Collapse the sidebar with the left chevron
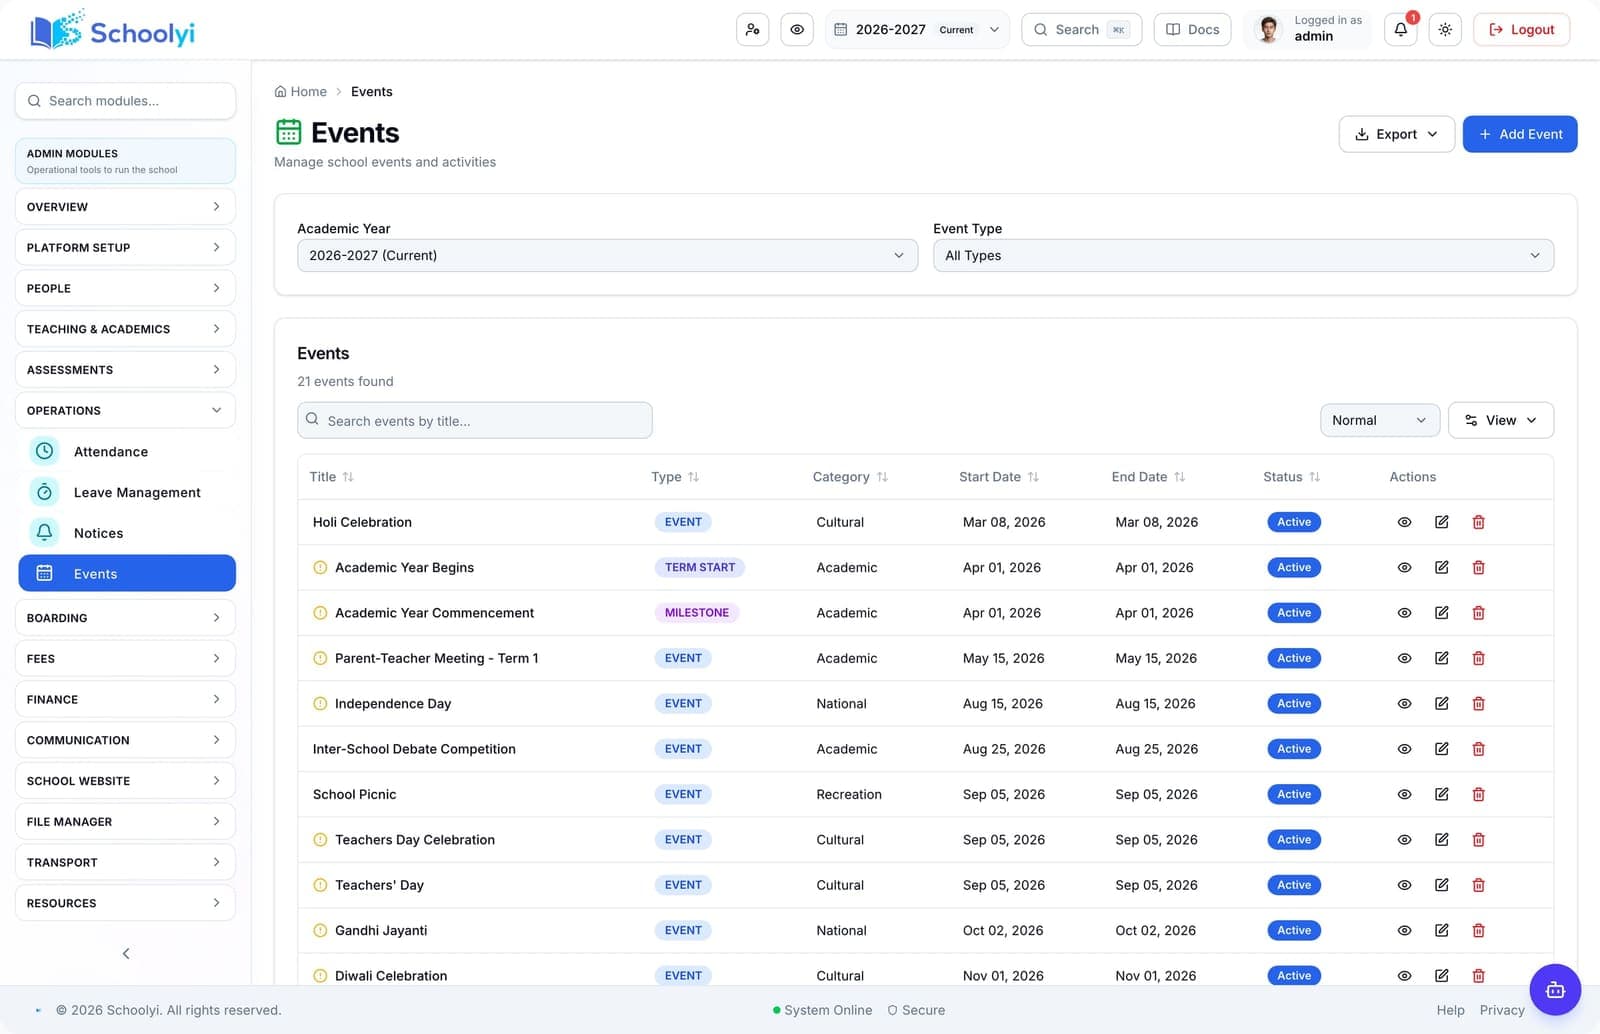 tap(126, 953)
